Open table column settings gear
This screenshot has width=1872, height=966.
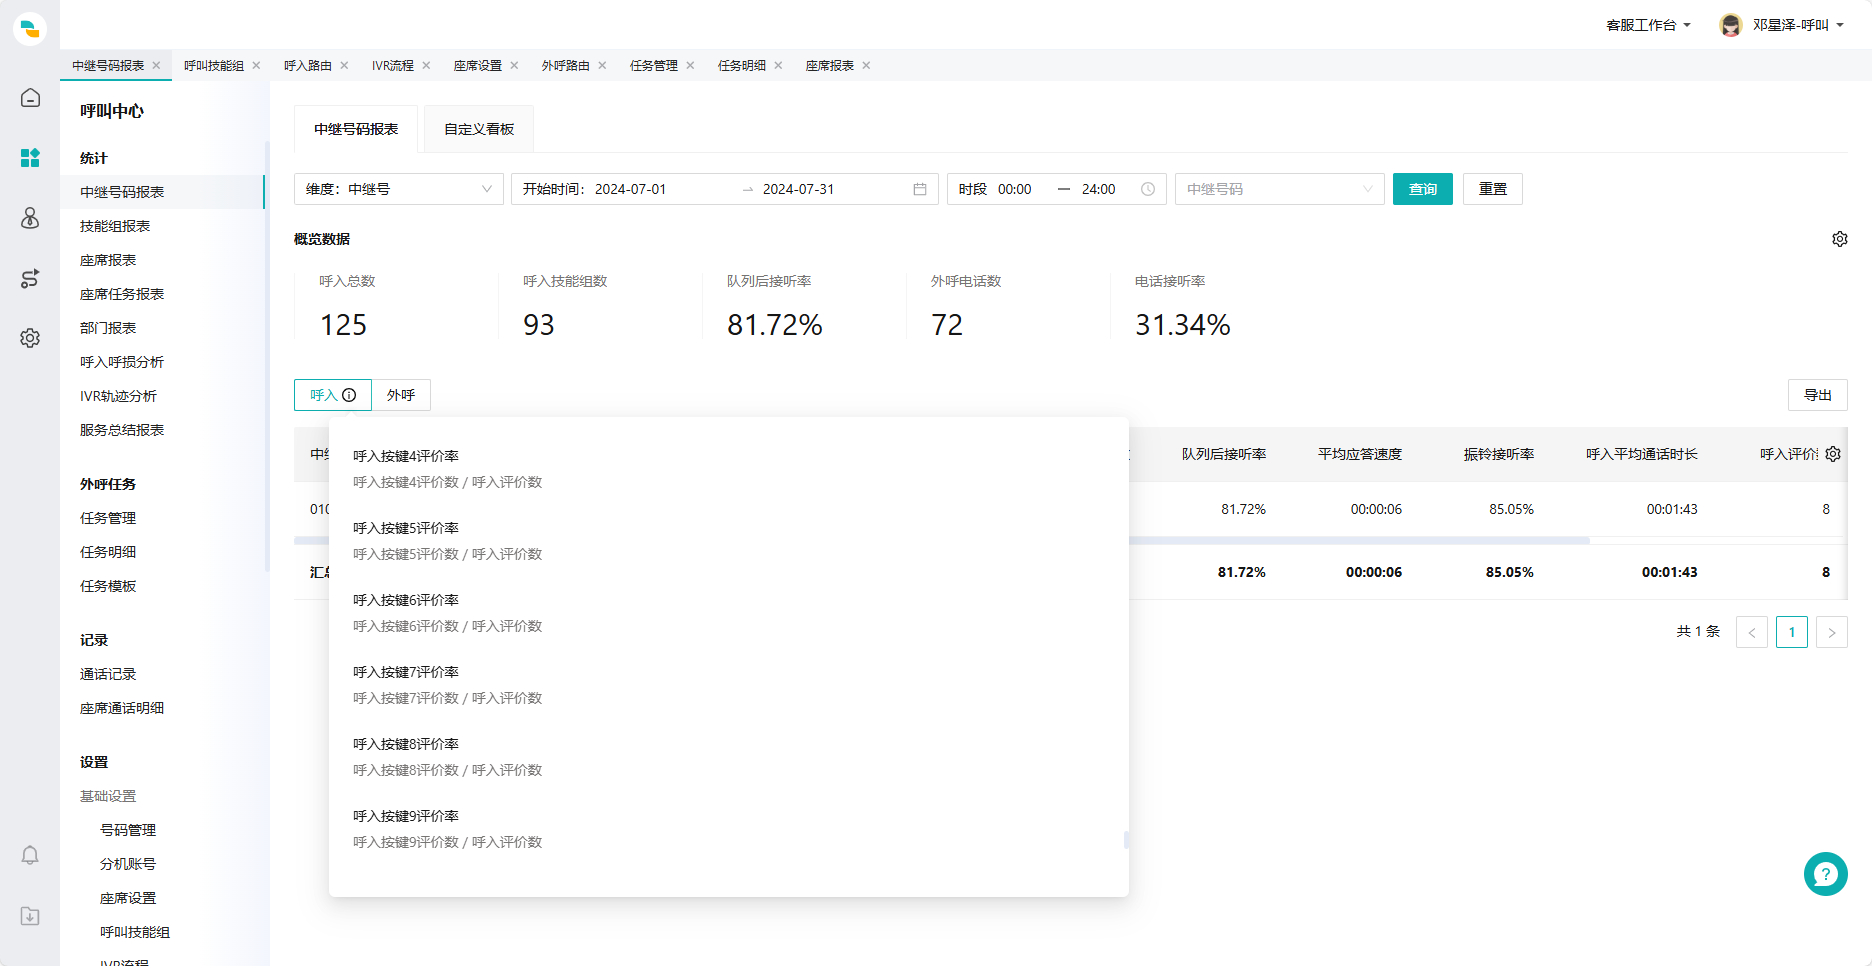(1833, 454)
